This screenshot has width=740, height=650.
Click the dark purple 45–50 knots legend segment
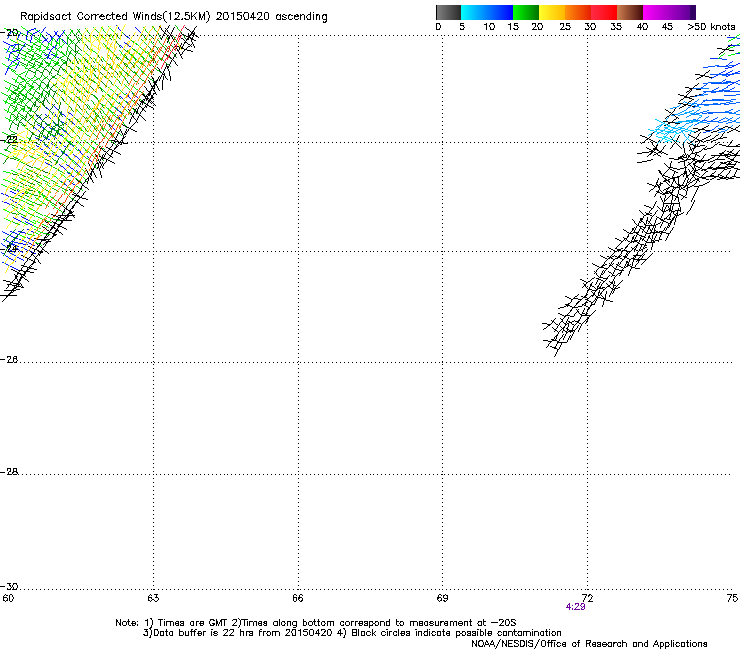(682, 12)
